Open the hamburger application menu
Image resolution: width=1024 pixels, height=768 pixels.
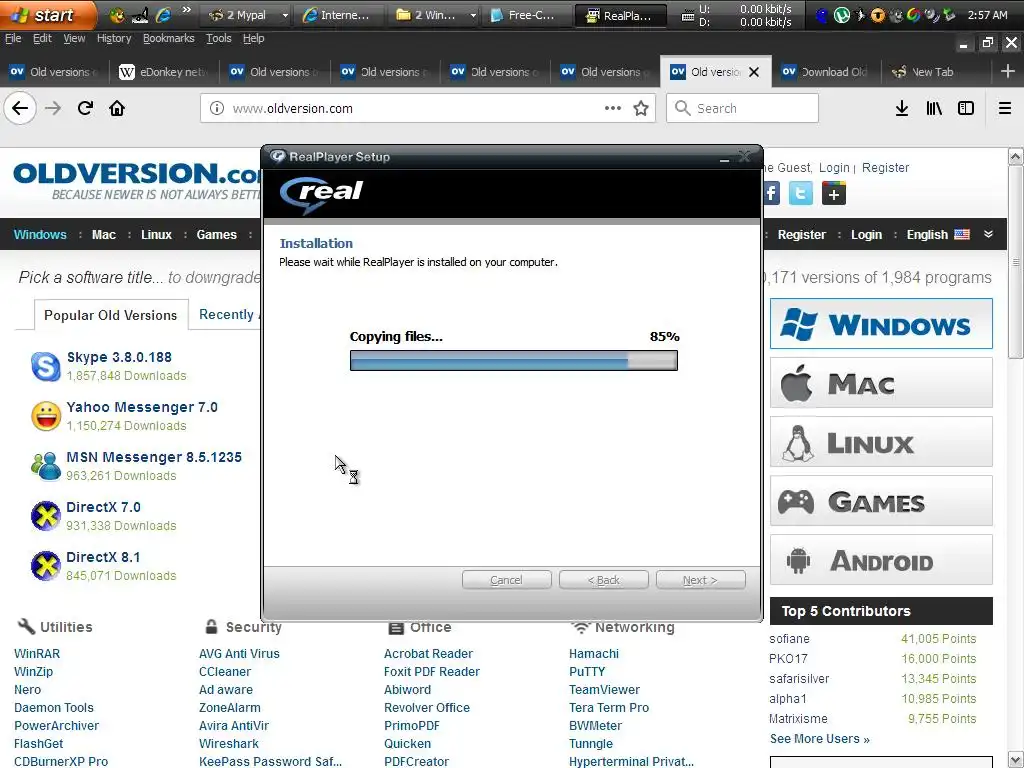click(1004, 108)
